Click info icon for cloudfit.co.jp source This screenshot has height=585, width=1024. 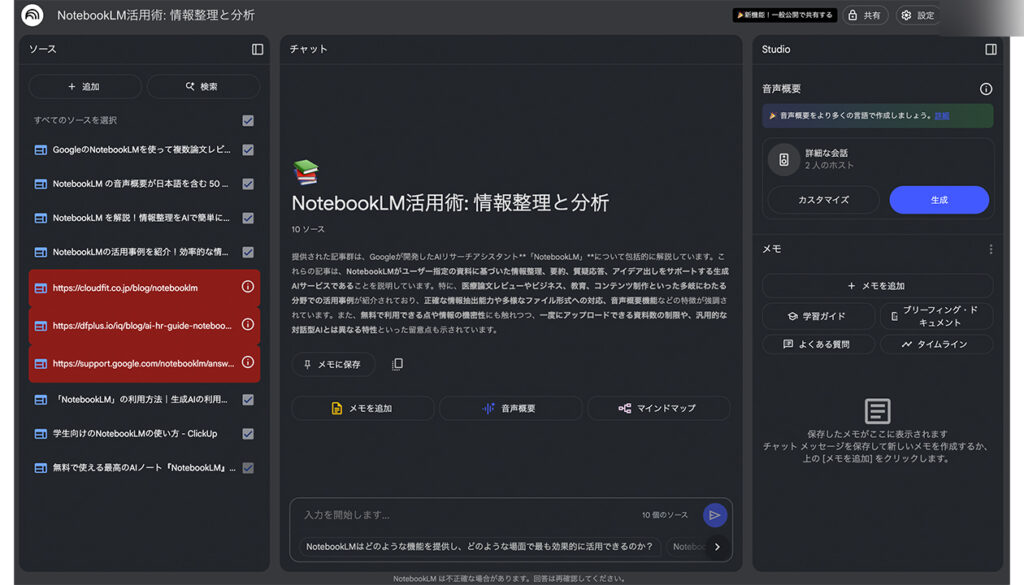[248, 287]
